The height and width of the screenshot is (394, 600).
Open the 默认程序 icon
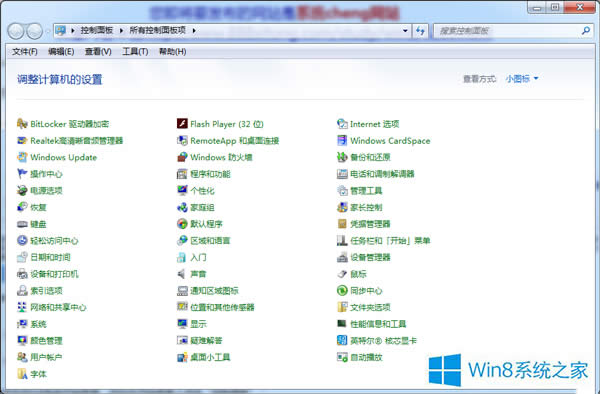182,224
